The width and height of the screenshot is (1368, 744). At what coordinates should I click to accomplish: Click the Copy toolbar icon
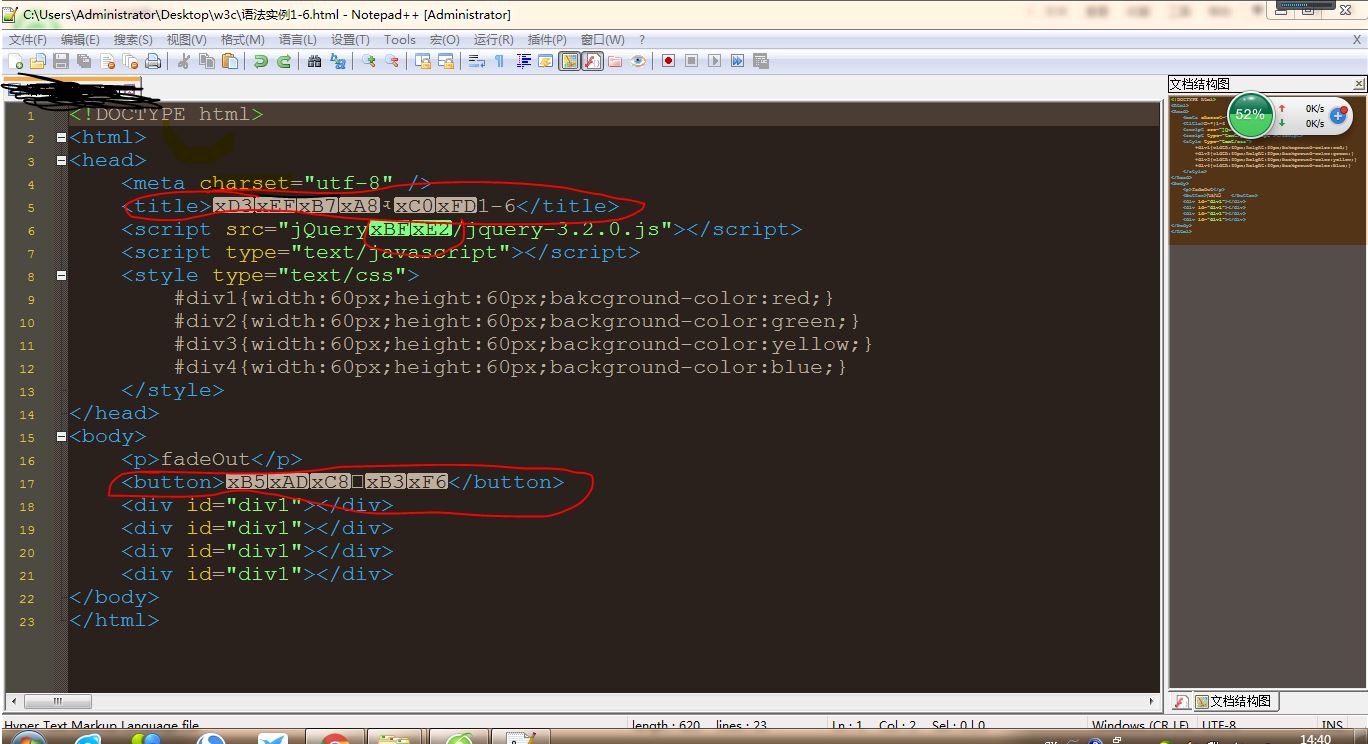[x=207, y=61]
